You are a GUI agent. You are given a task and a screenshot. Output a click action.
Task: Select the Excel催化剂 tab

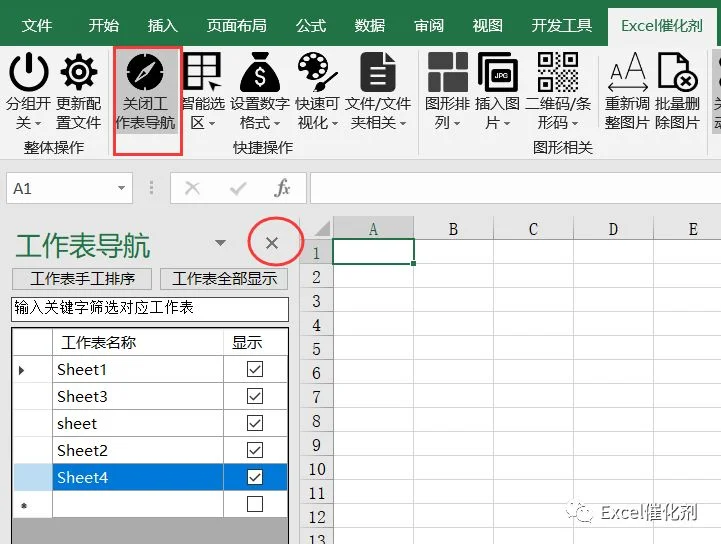point(662,26)
